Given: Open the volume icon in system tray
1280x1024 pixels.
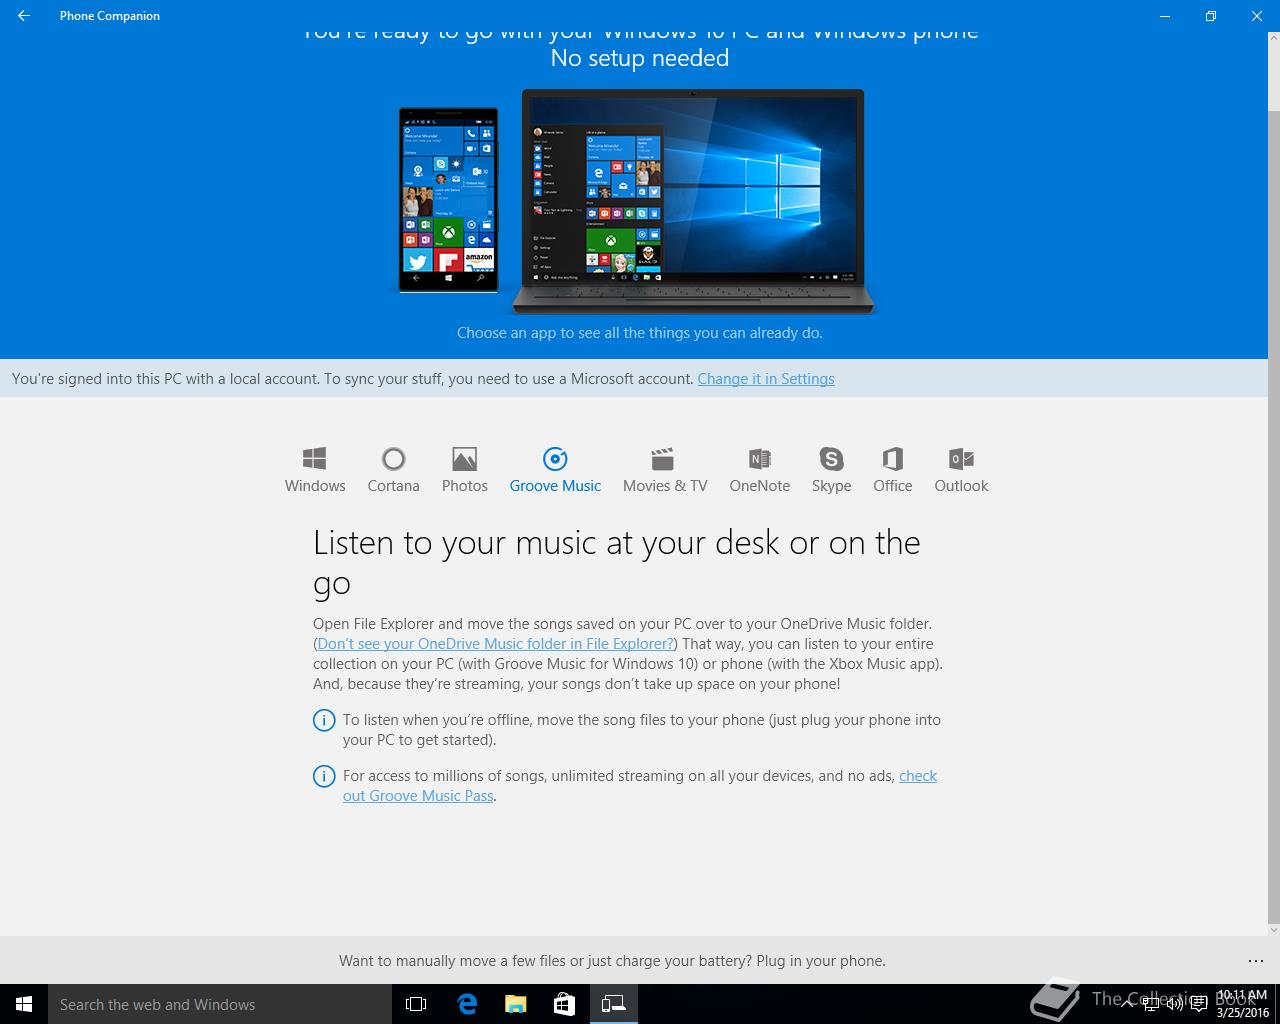Looking at the screenshot, I should tap(1177, 1004).
